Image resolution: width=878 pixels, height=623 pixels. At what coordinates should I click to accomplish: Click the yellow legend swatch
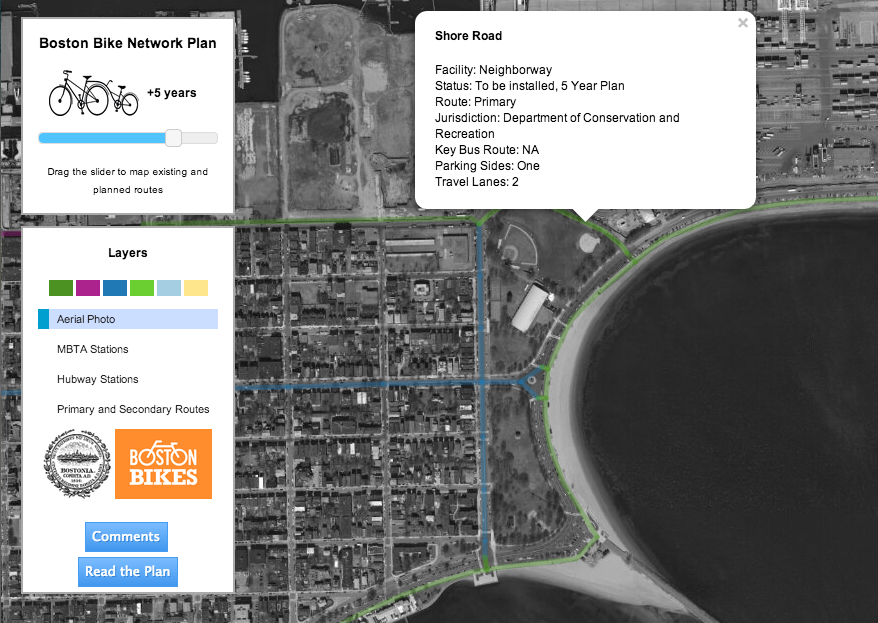click(x=196, y=288)
